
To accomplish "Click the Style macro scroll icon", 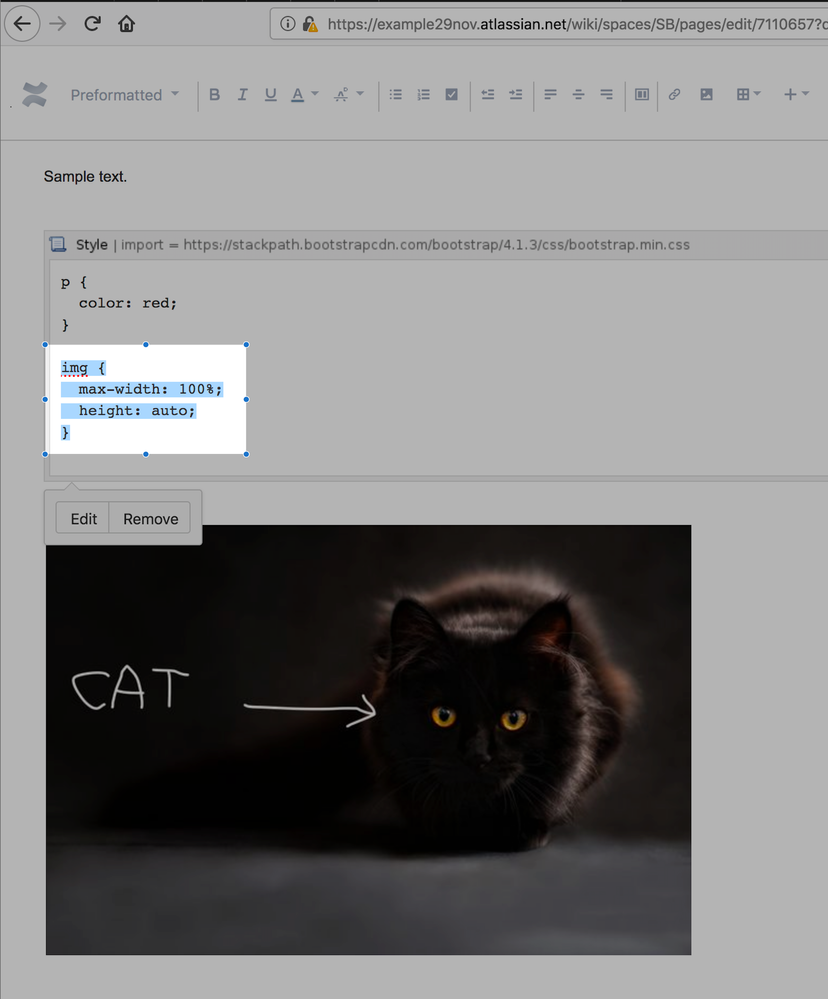I will pos(58,245).
